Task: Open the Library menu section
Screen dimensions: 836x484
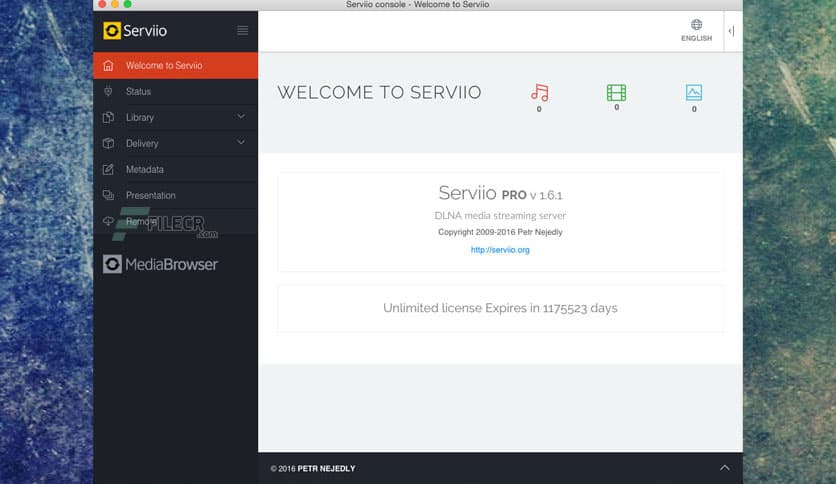Action: (x=175, y=117)
